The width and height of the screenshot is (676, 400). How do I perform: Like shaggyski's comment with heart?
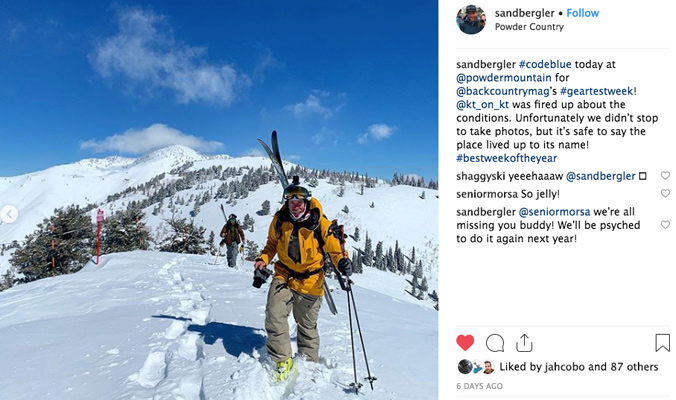click(665, 175)
